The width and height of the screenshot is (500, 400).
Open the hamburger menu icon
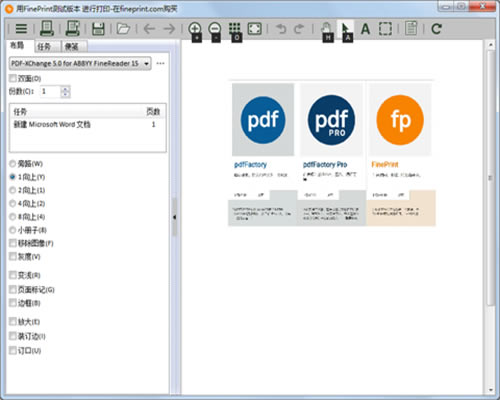(x=21, y=29)
